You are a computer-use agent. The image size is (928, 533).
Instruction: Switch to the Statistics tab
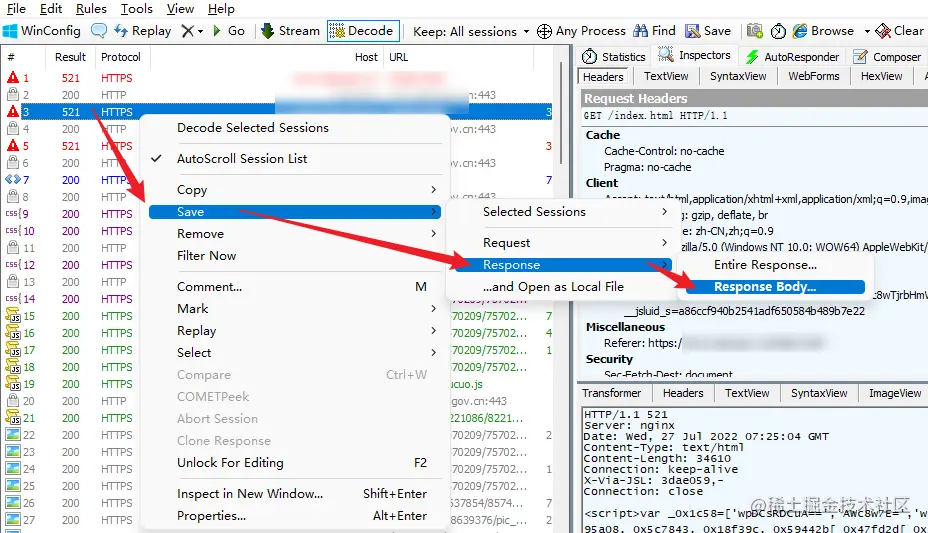tap(614, 57)
